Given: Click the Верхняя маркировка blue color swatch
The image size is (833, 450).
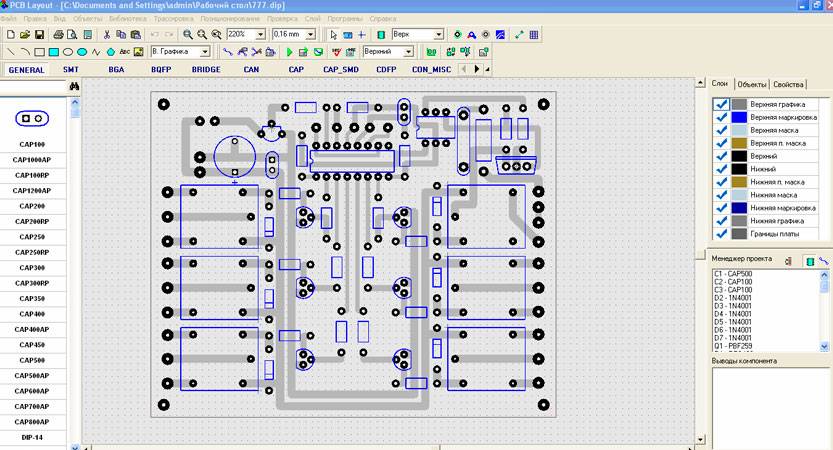Looking at the screenshot, I should [x=739, y=117].
